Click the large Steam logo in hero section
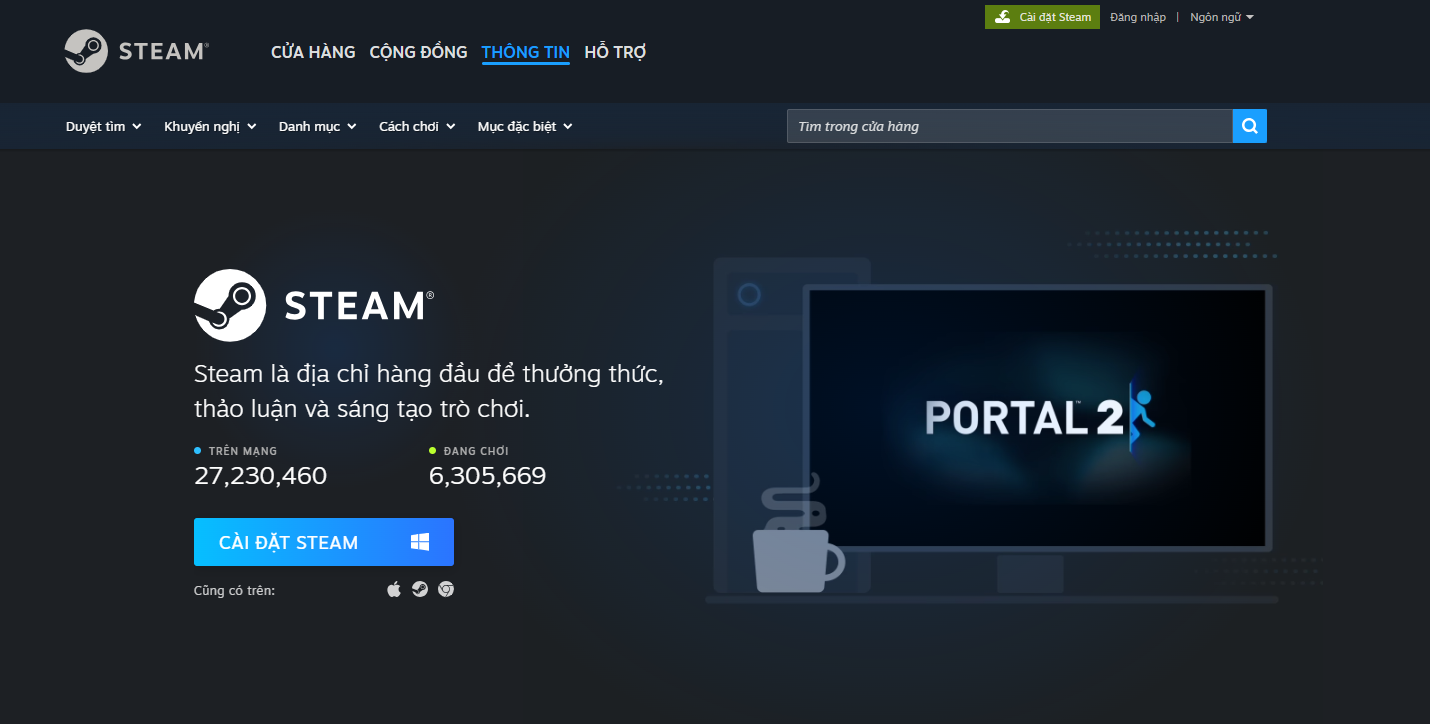The image size is (1430, 724). click(x=314, y=305)
